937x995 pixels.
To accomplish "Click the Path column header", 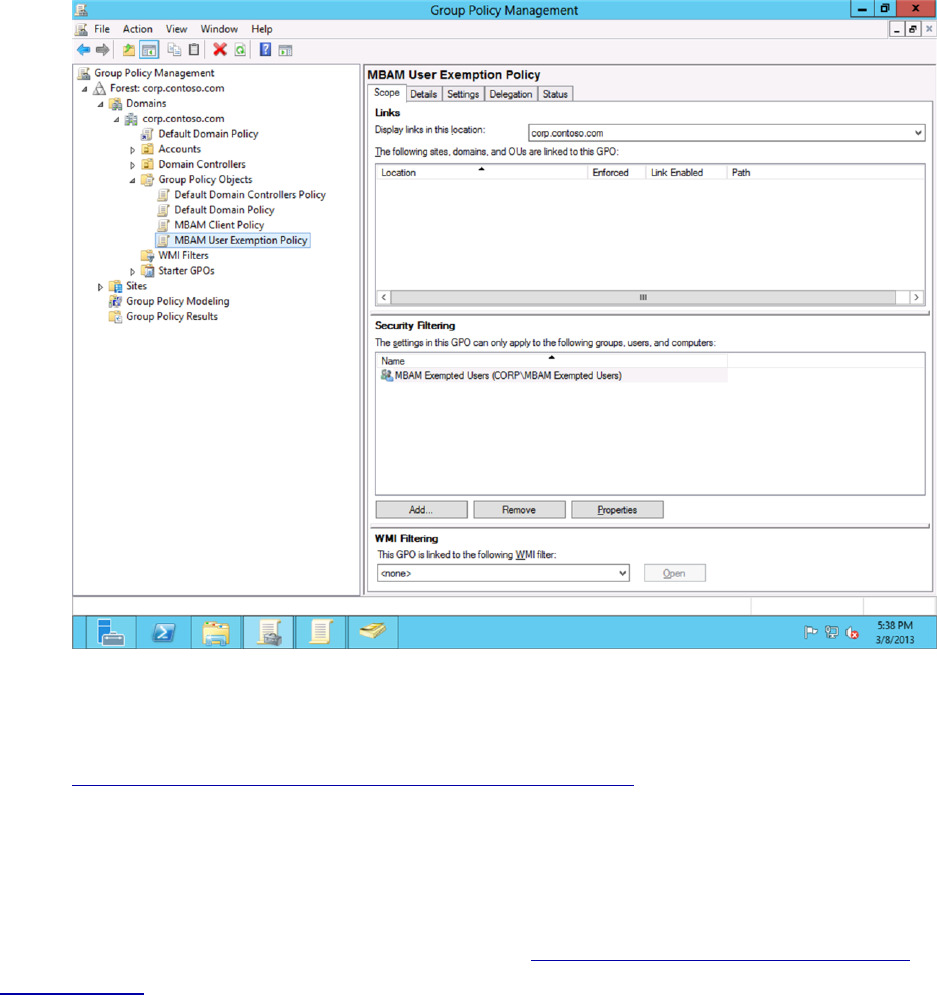I will tap(825, 172).
